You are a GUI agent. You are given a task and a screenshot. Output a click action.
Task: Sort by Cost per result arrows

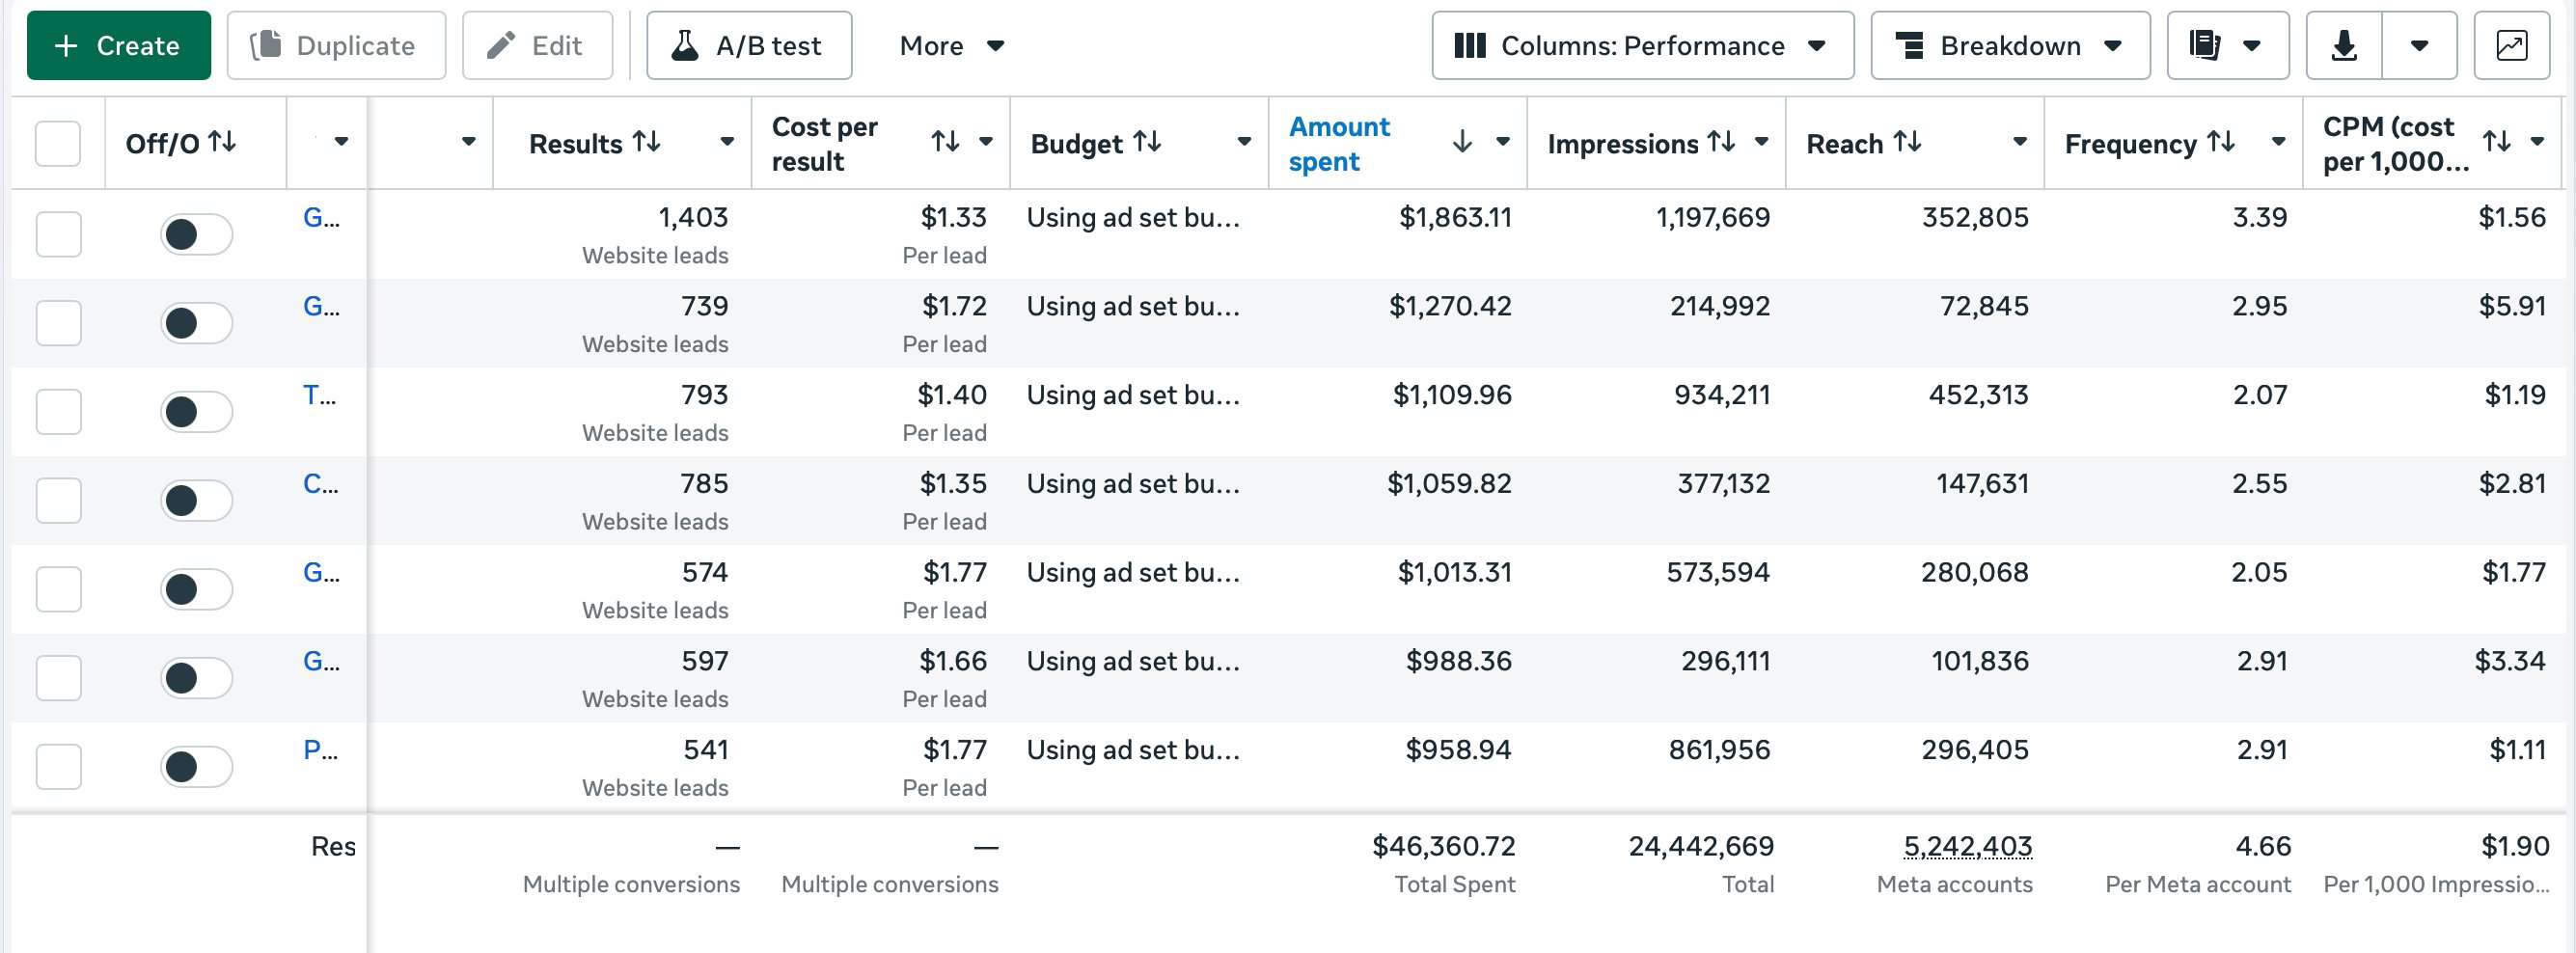tap(945, 142)
